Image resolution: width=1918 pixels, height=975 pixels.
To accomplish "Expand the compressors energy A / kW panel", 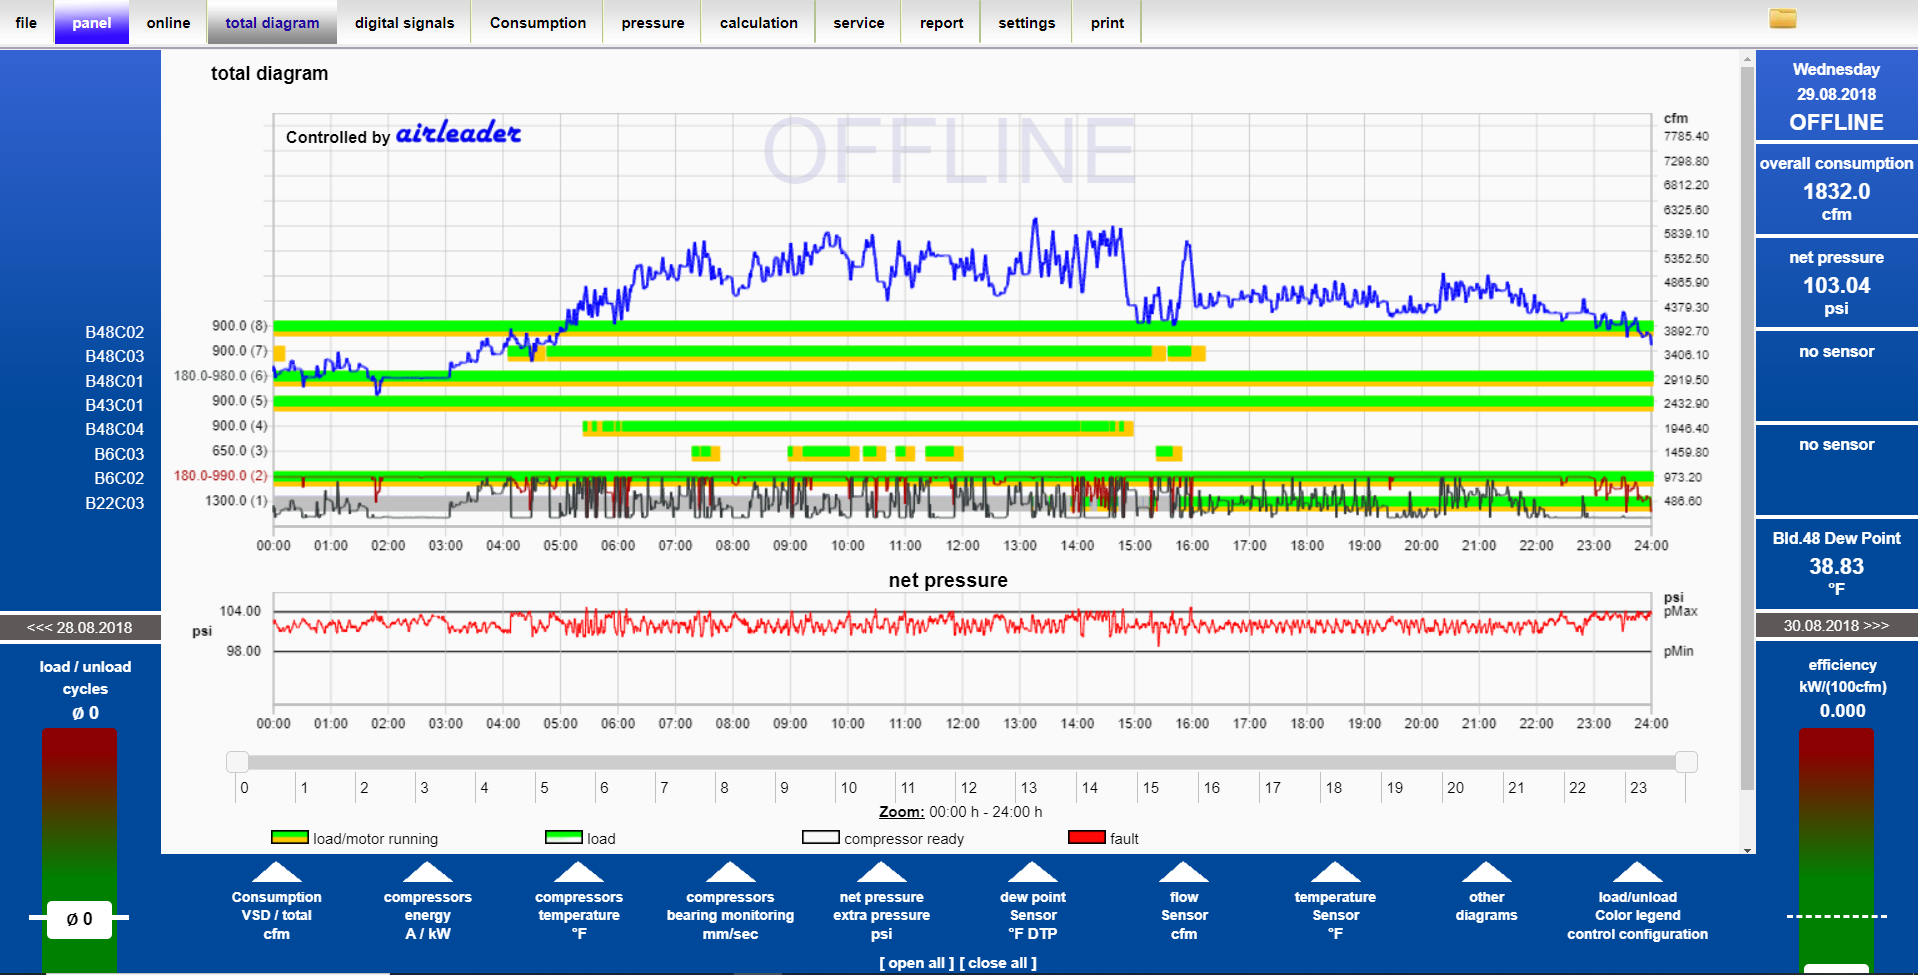I will pos(428,872).
